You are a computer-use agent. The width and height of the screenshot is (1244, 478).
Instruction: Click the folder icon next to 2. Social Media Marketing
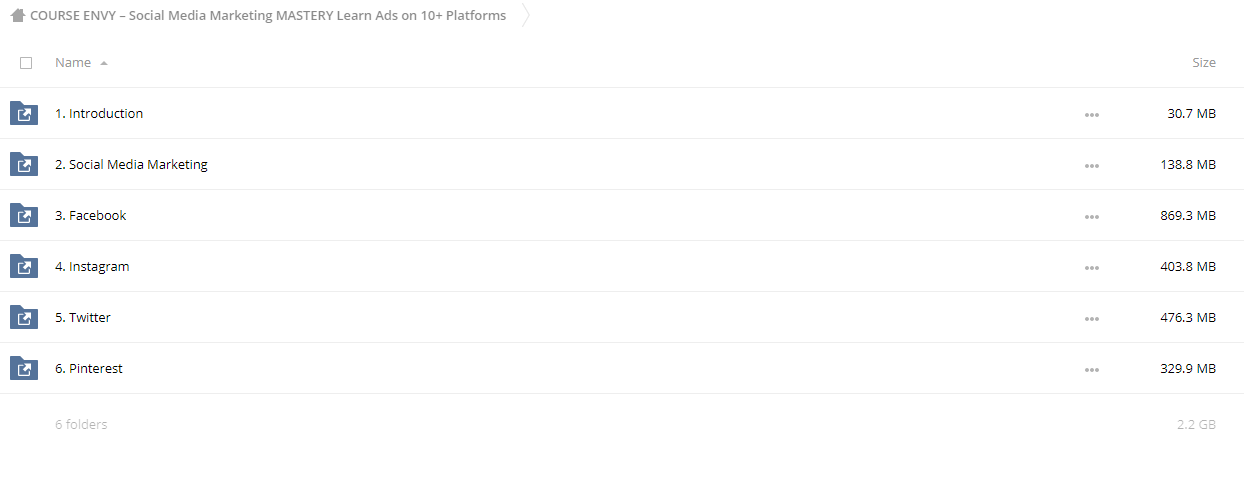(24, 164)
